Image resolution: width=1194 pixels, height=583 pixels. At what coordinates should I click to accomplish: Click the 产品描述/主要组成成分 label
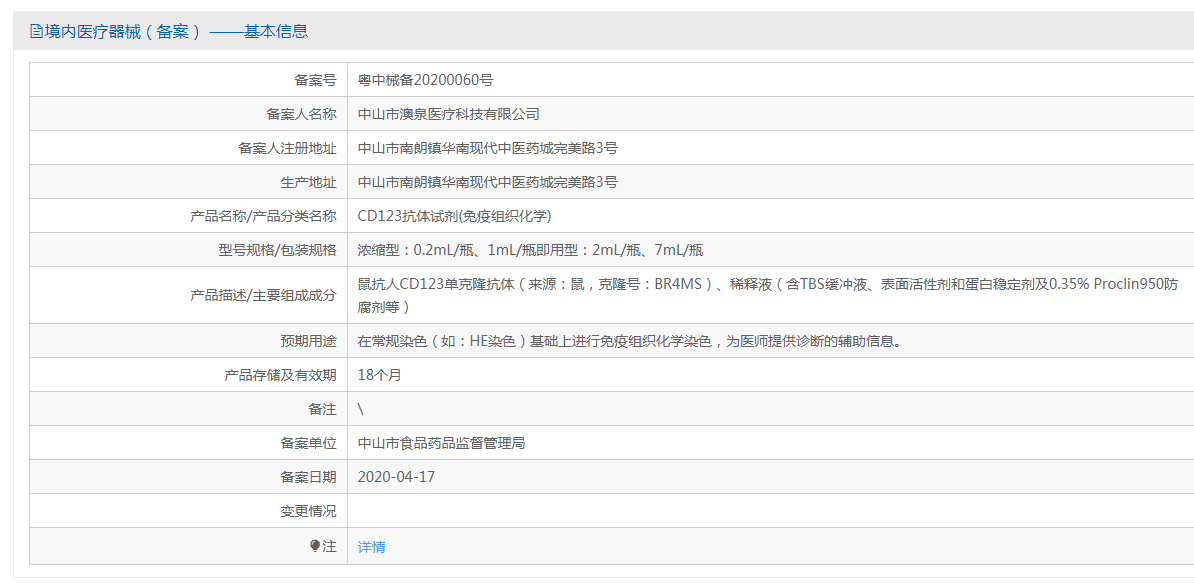coord(263,295)
